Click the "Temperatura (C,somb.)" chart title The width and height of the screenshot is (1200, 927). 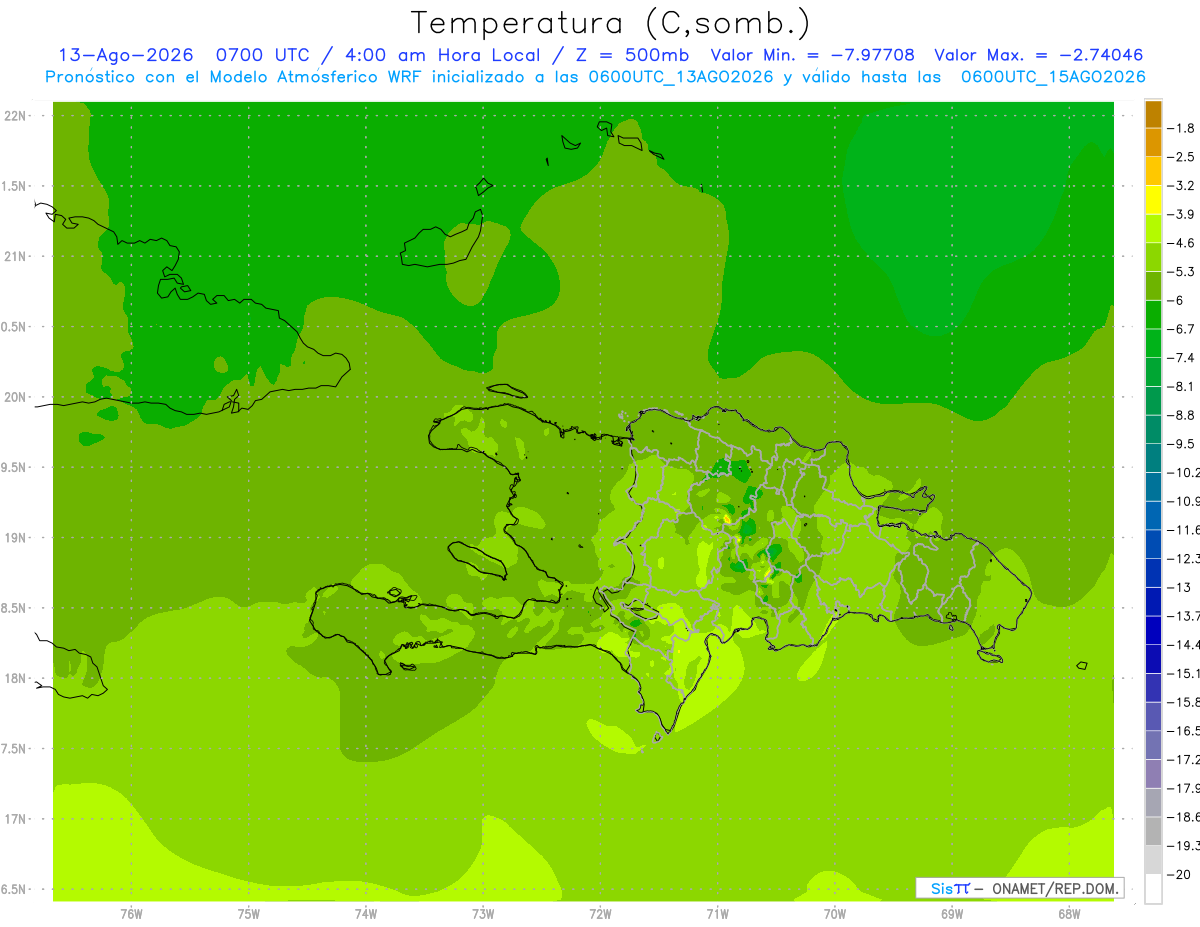pyautogui.click(x=611, y=23)
